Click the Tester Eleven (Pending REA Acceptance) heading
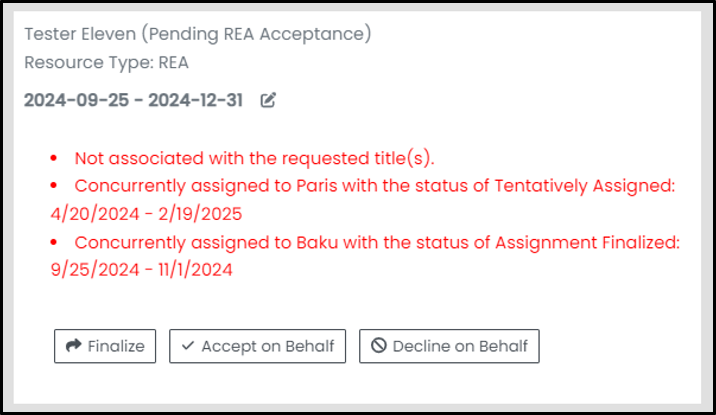Viewport: 716px width, 415px height. [198, 34]
